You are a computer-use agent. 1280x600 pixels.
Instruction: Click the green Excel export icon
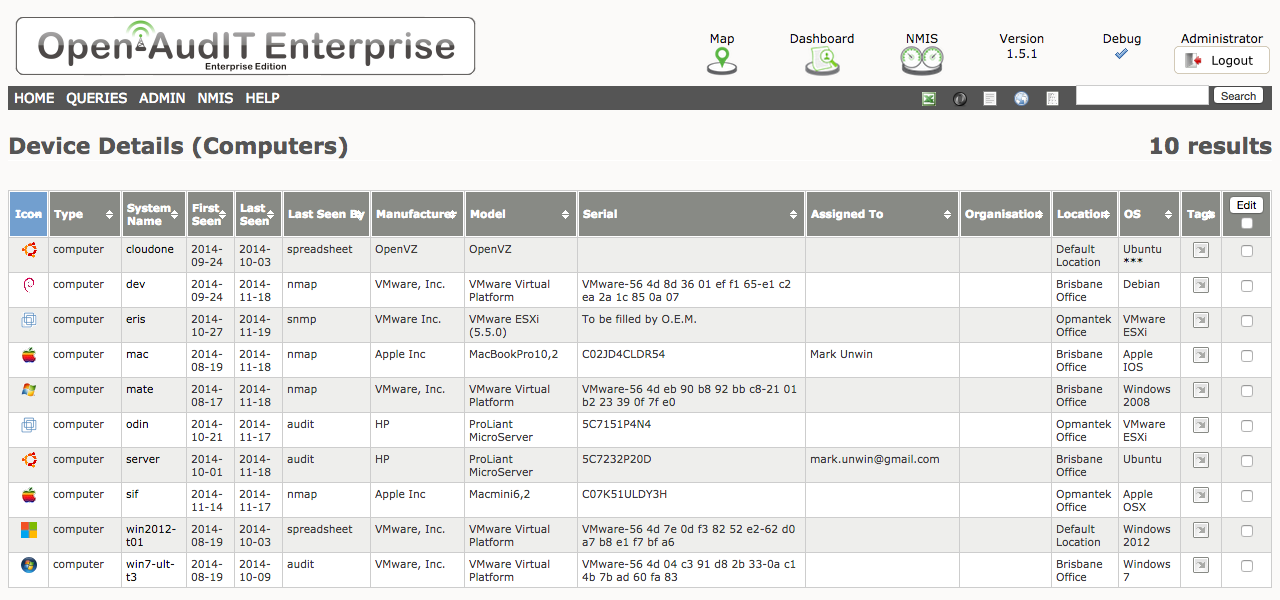pyautogui.click(x=929, y=98)
